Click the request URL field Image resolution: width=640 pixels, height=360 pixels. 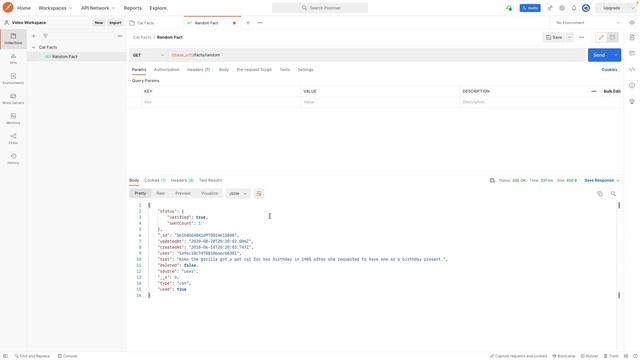coord(377,55)
